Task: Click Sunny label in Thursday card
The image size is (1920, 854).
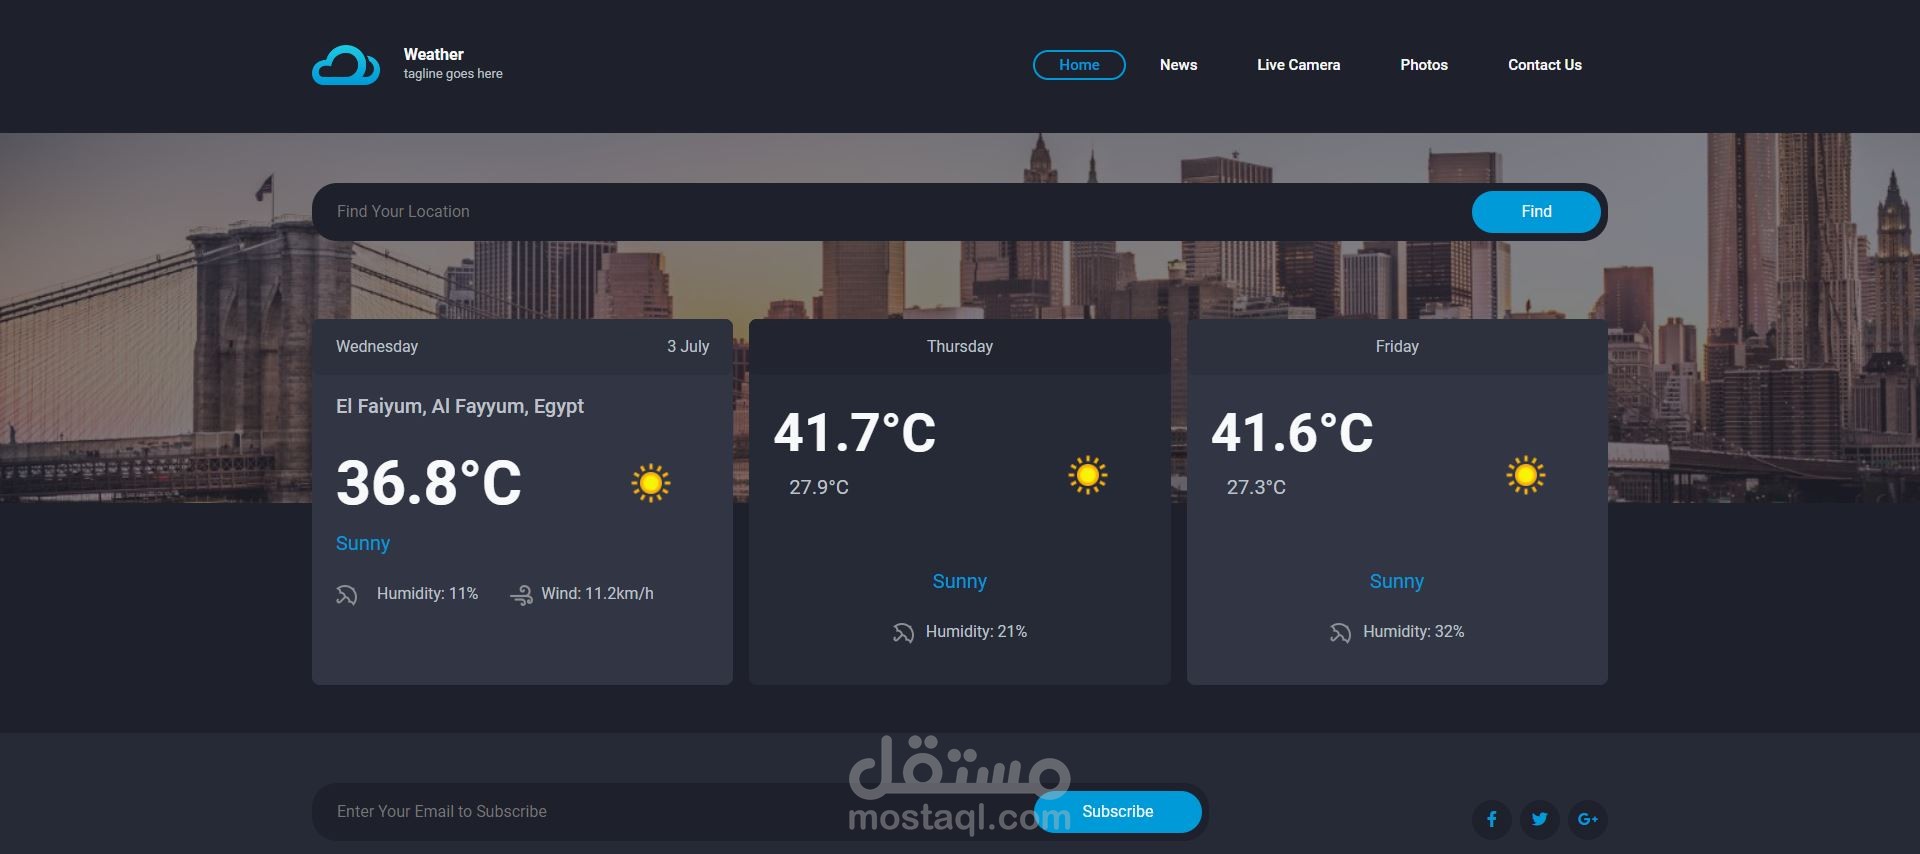Action: (x=960, y=582)
